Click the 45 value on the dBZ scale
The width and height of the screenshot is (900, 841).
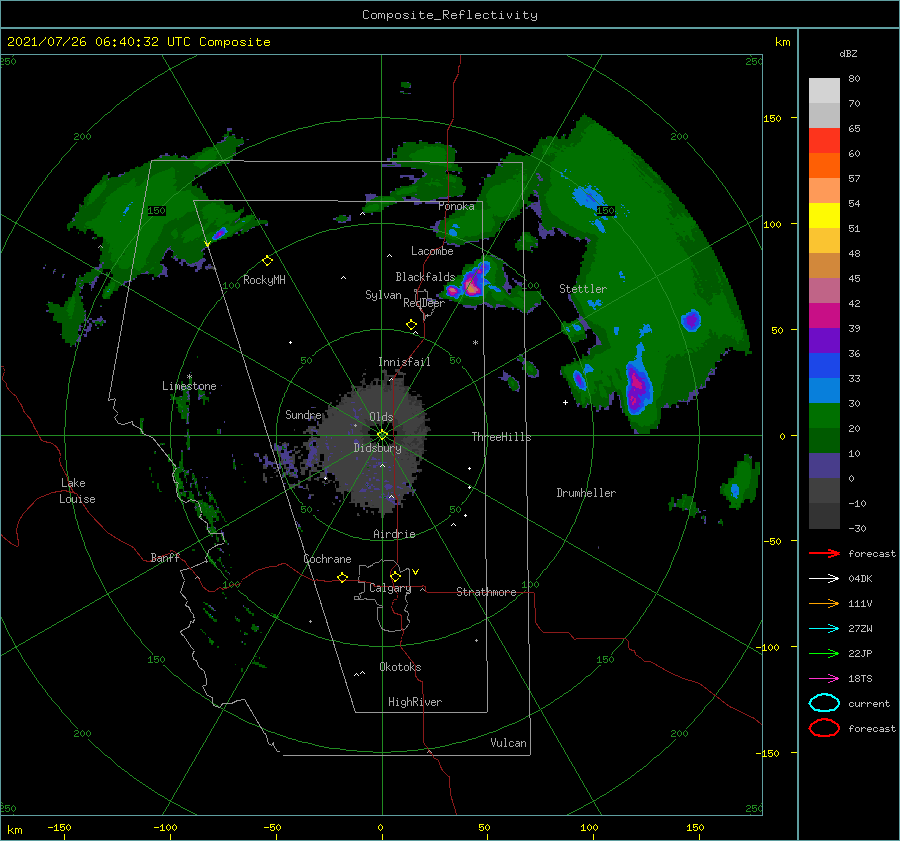(x=854, y=278)
